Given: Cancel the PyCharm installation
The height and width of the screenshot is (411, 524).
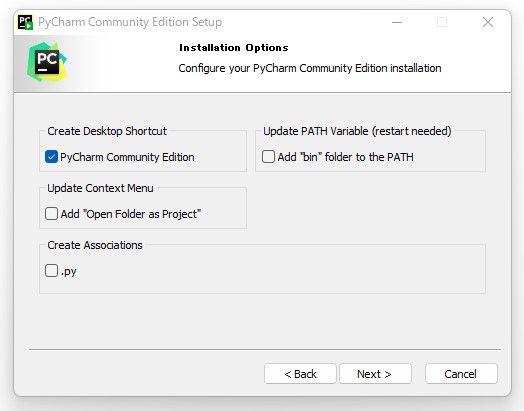Looking at the screenshot, I should tap(461, 374).
